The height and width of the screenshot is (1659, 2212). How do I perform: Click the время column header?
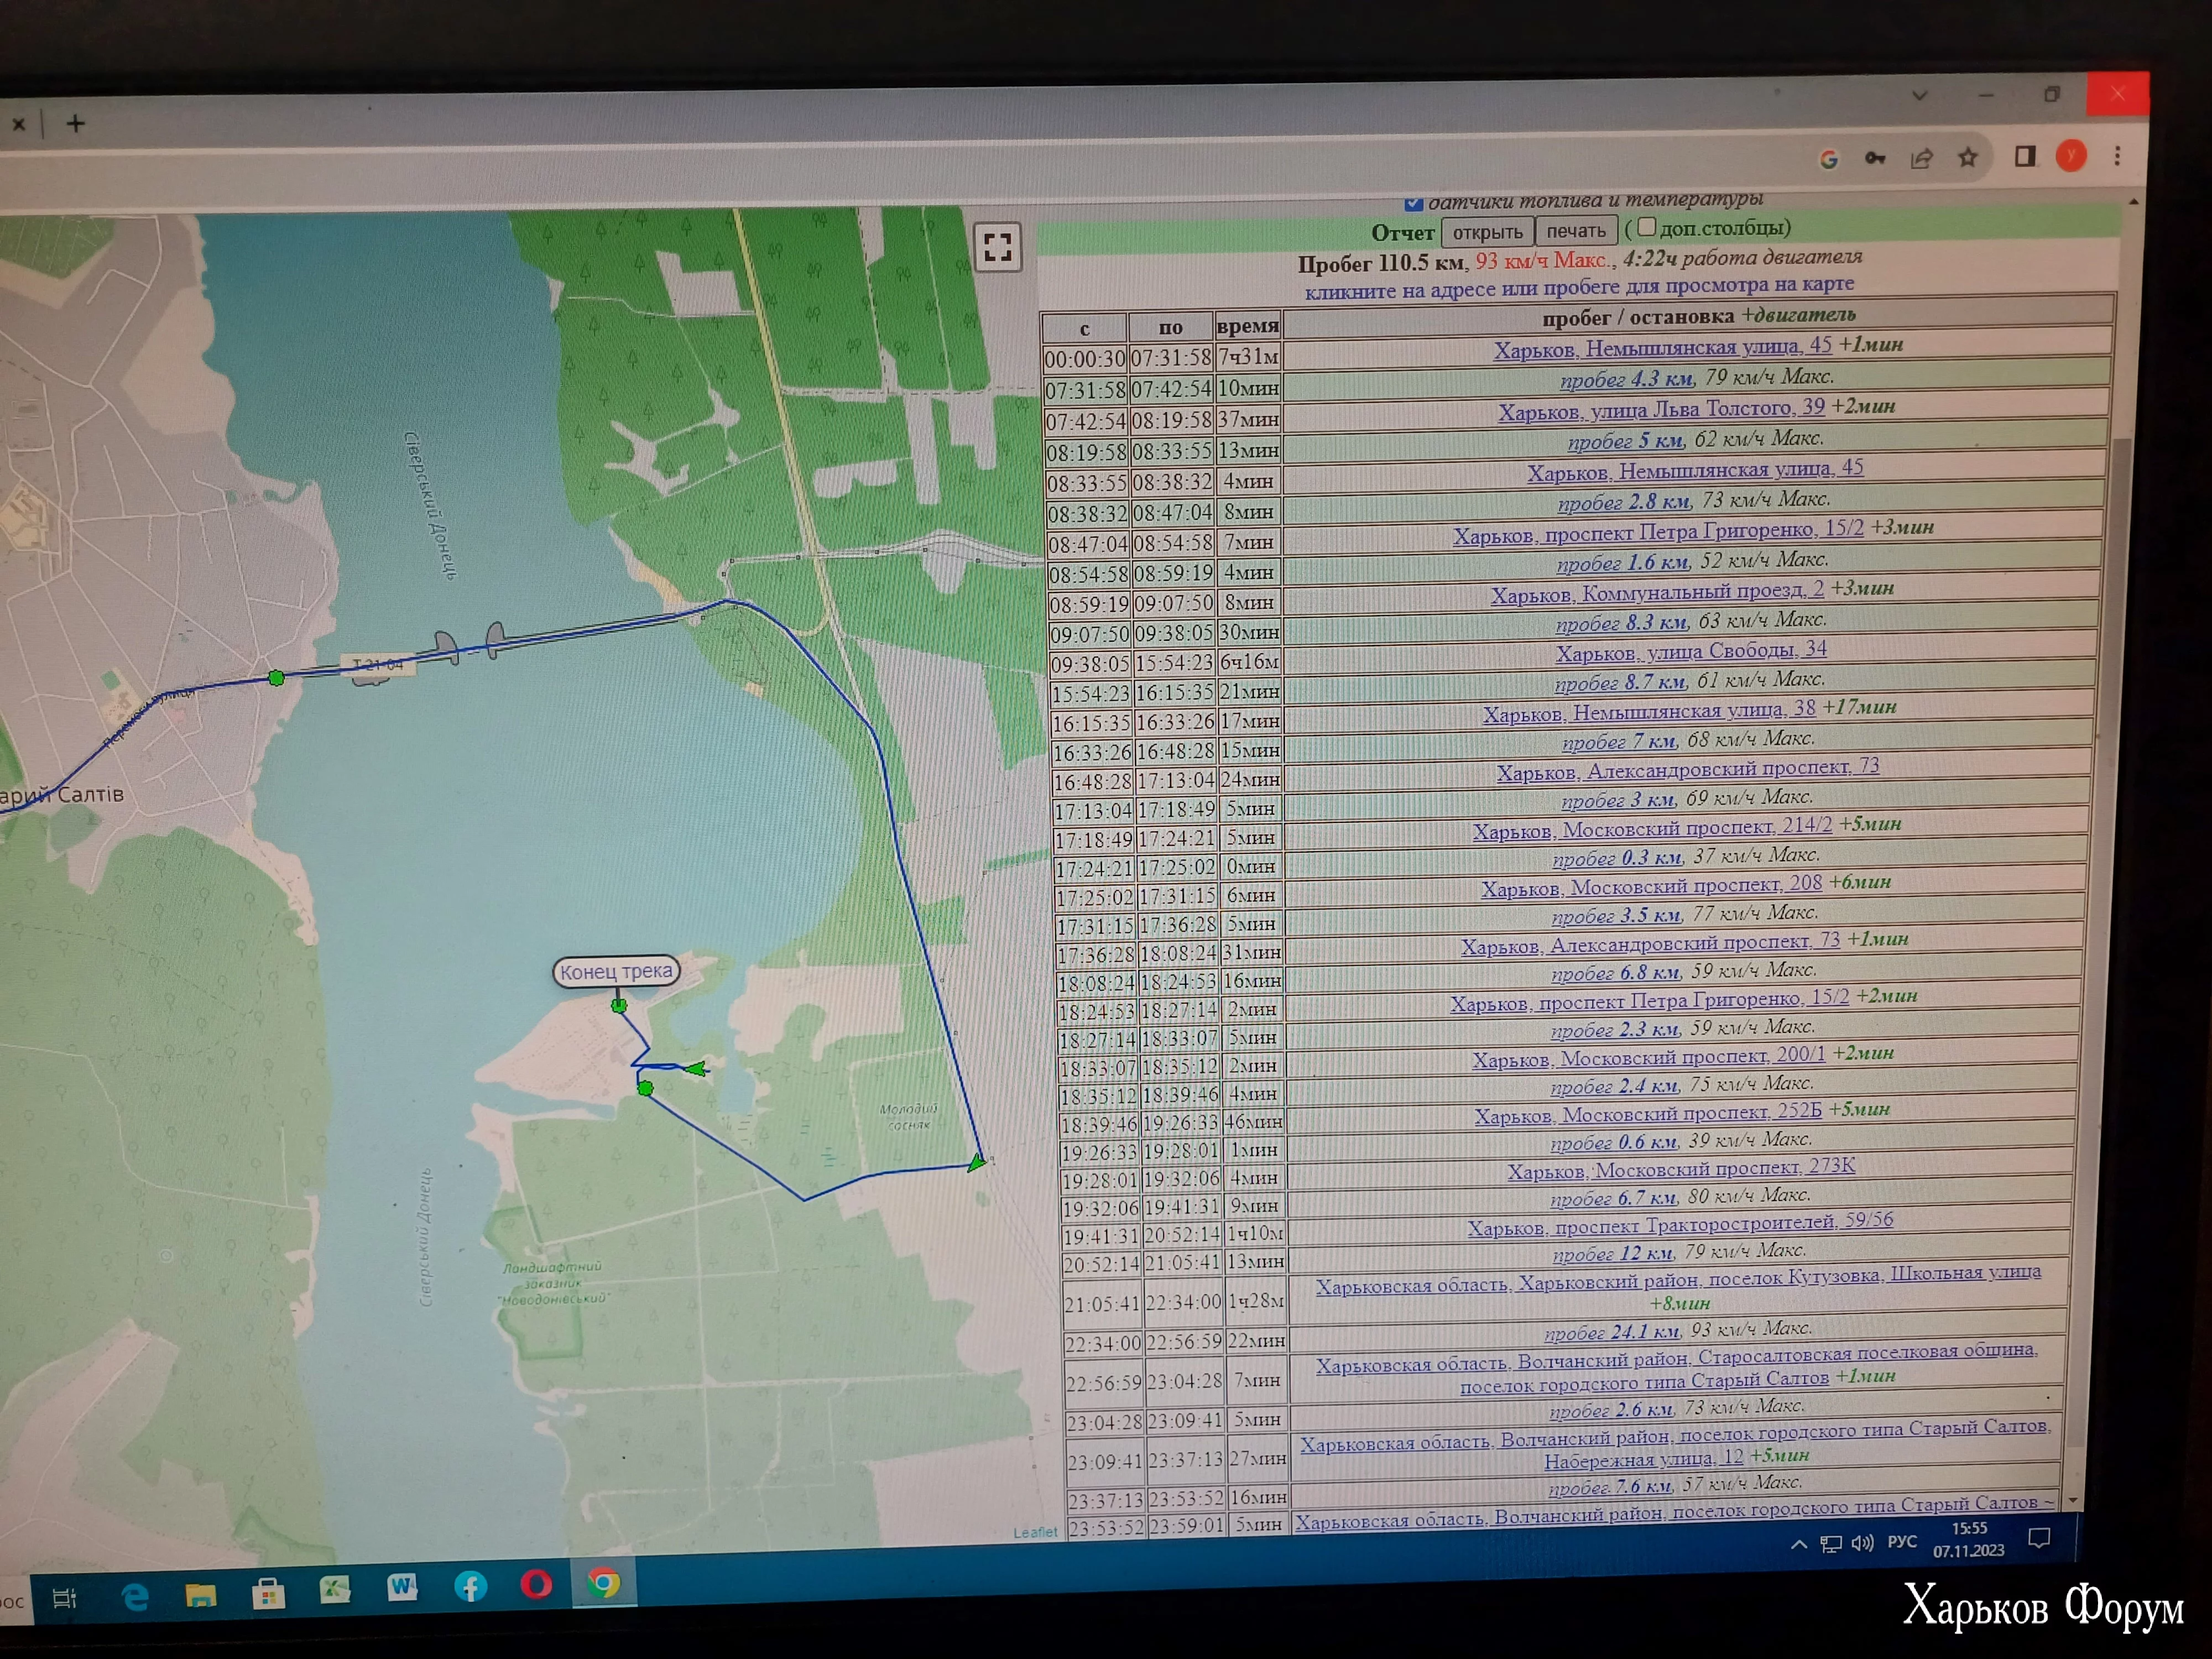pyautogui.click(x=1248, y=326)
